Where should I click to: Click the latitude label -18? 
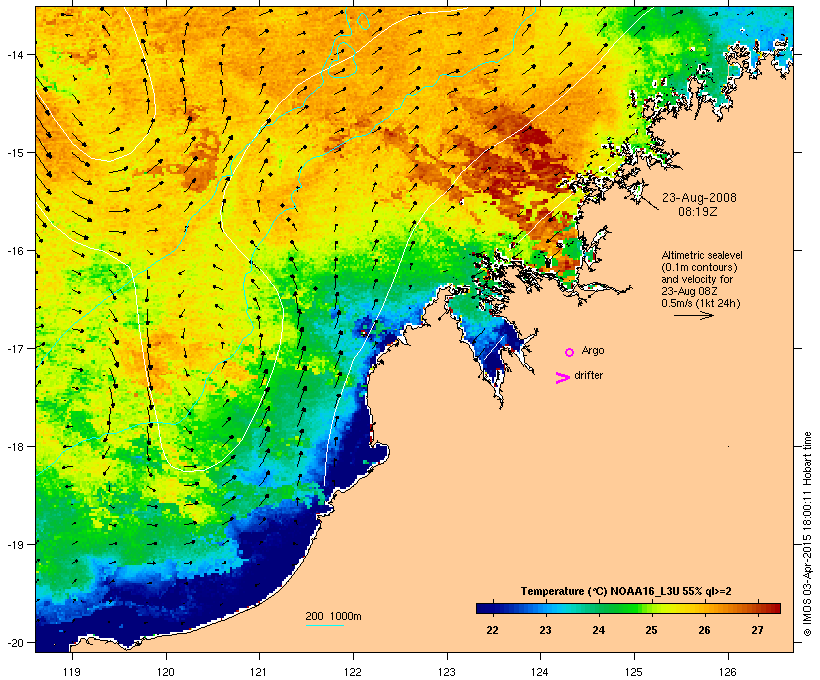[x=15, y=446]
